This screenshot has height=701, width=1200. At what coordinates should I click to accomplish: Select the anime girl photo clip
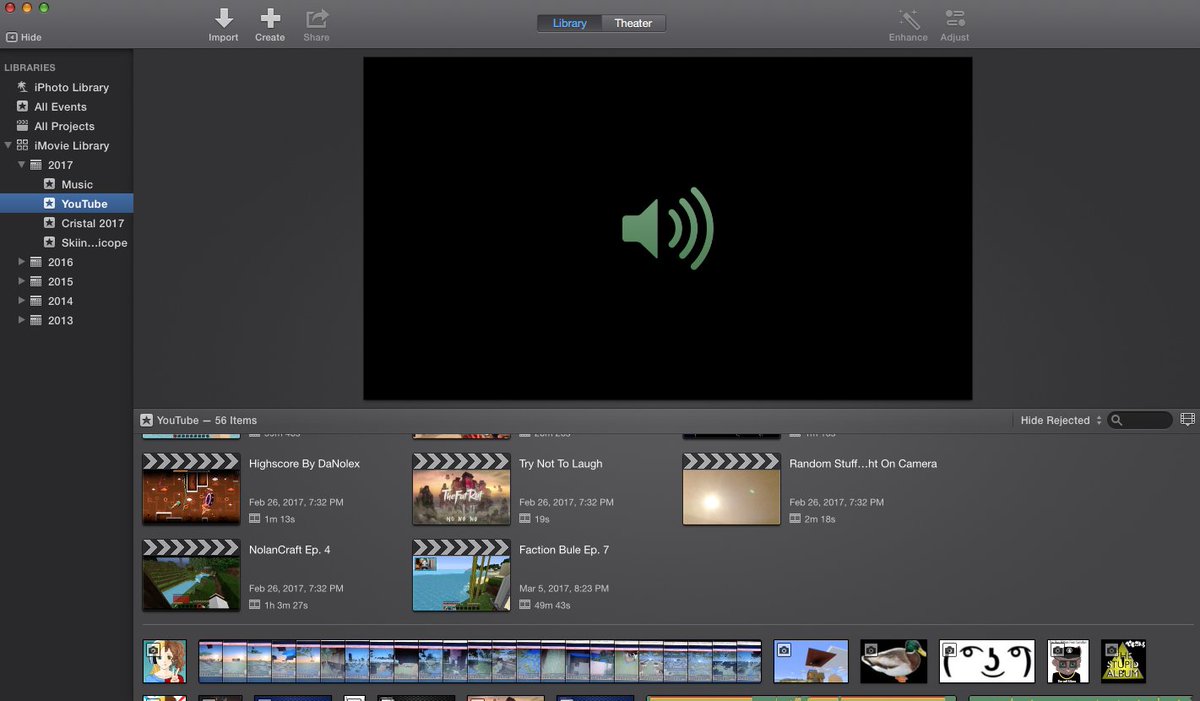pyautogui.click(x=165, y=661)
